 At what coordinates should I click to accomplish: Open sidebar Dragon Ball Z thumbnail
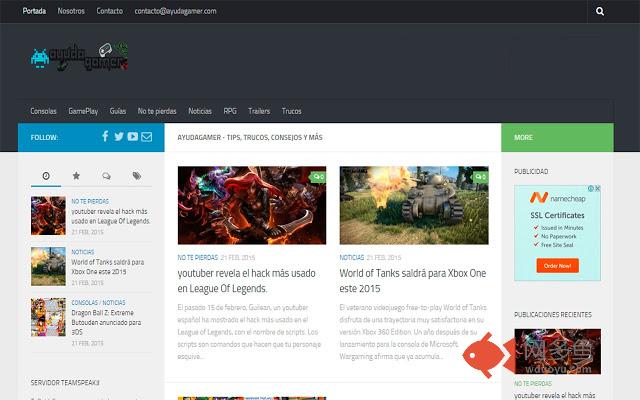[48, 317]
